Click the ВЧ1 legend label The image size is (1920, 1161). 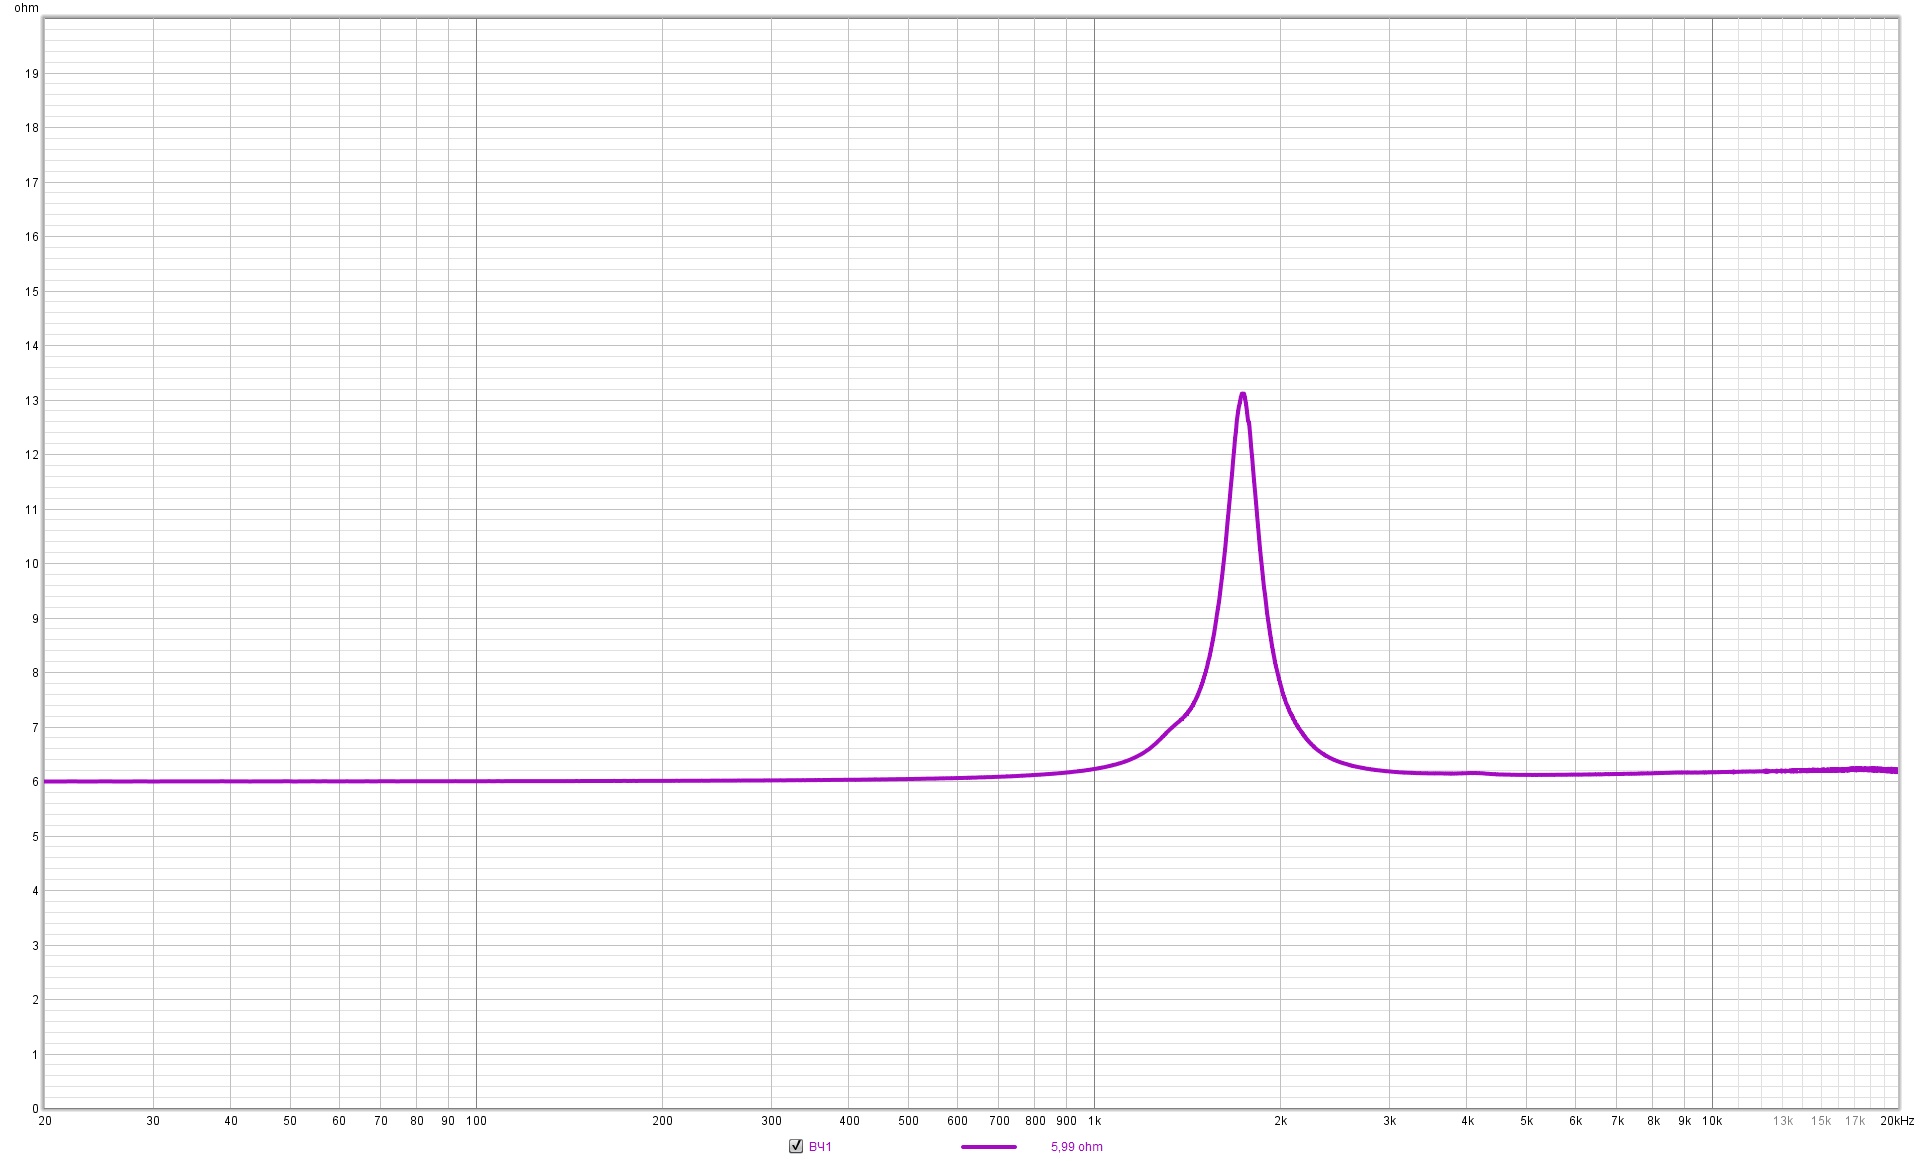(820, 1146)
